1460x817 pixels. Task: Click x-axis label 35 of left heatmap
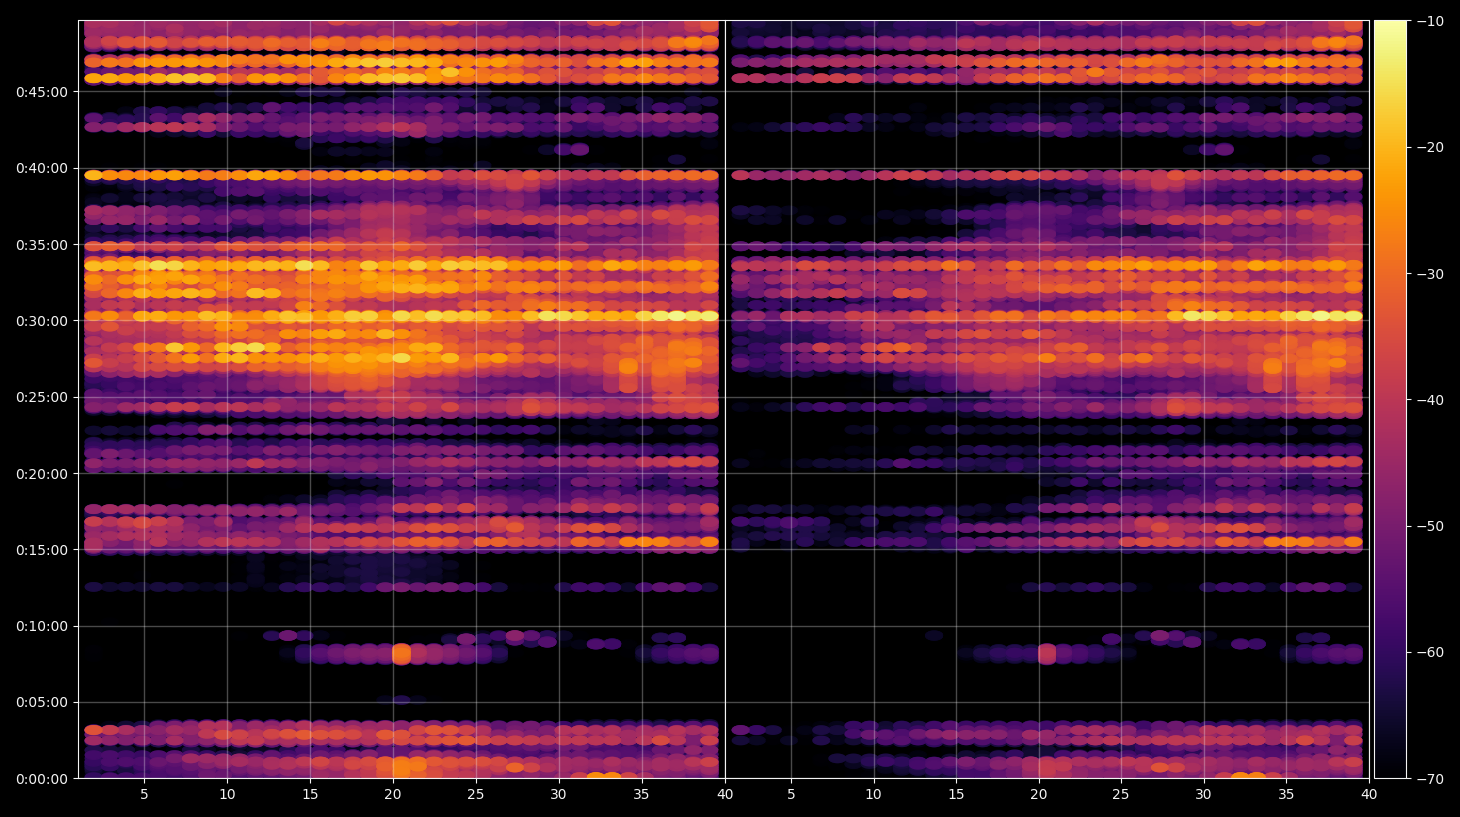(641, 795)
